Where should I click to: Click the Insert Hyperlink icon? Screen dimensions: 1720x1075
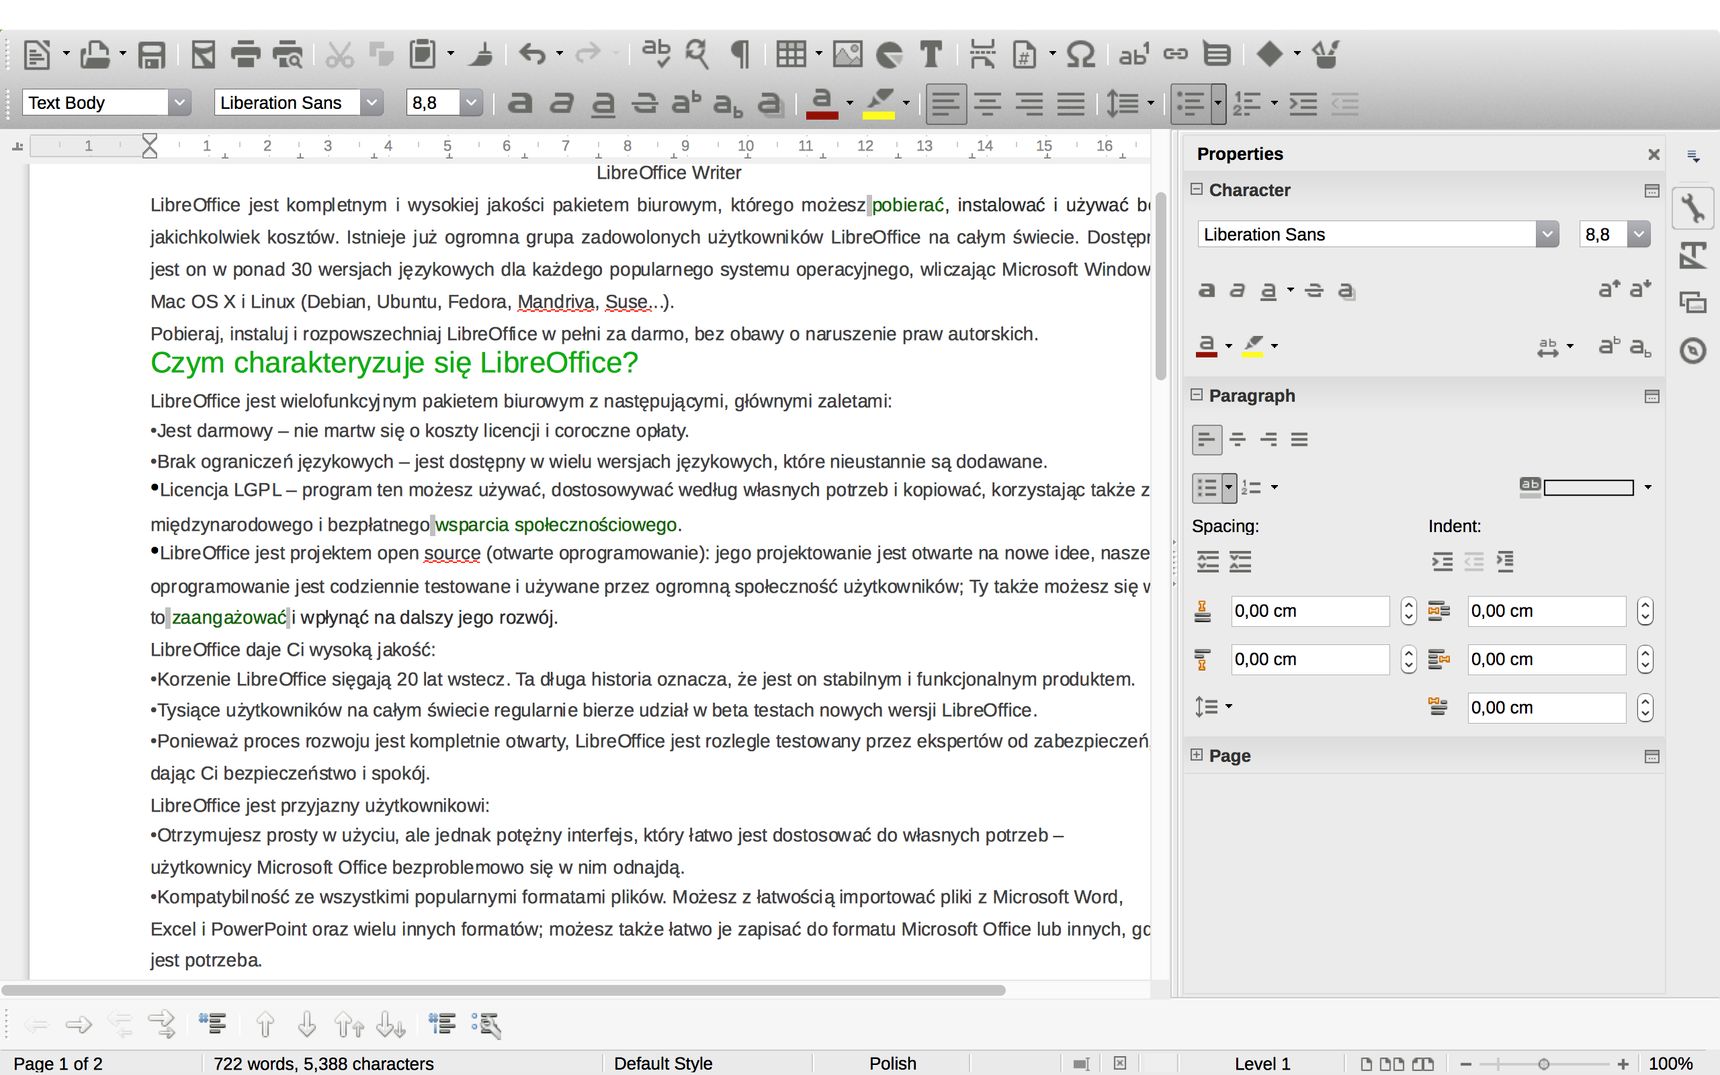pyautogui.click(x=1176, y=54)
